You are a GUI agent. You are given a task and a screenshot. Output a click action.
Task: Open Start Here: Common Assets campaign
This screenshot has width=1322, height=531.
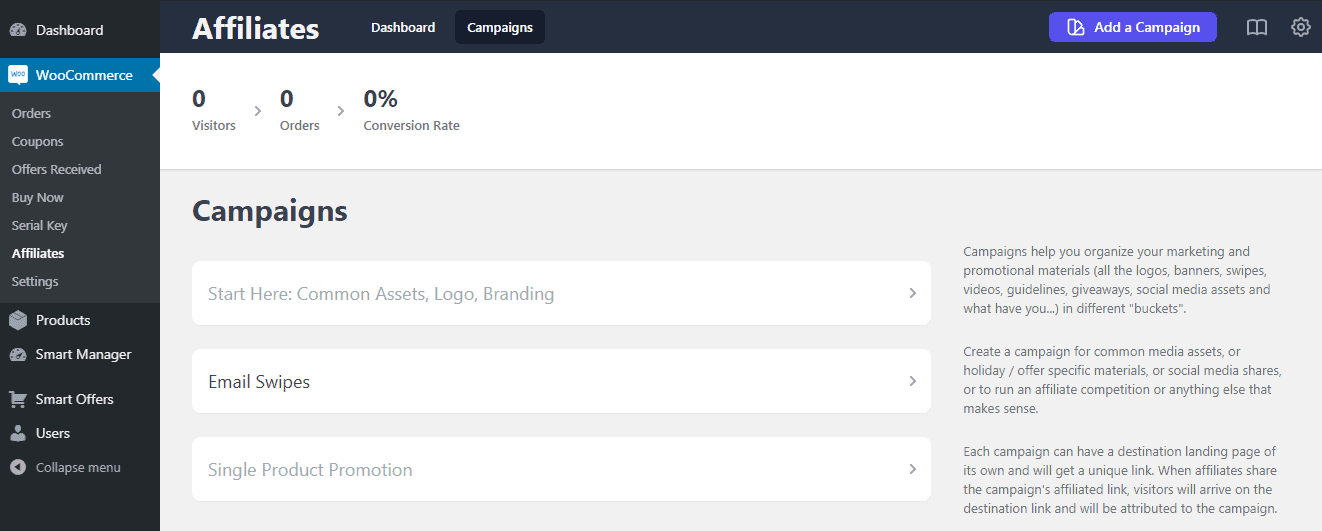[561, 293]
